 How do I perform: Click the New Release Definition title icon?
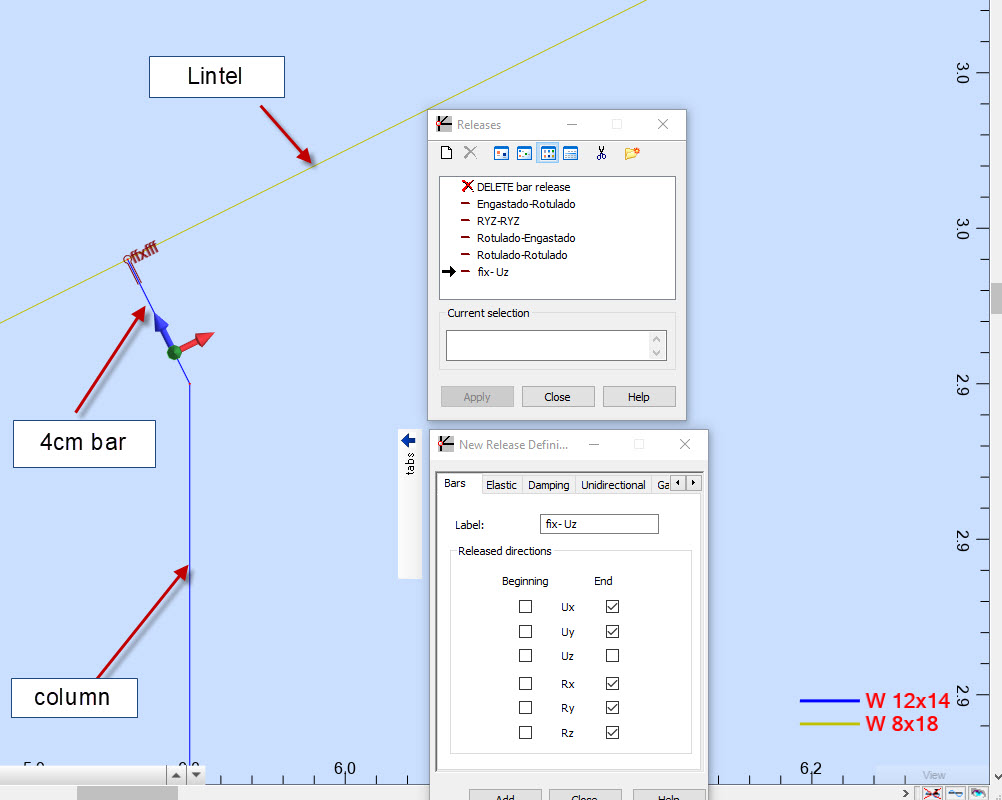(x=446, y=444)
